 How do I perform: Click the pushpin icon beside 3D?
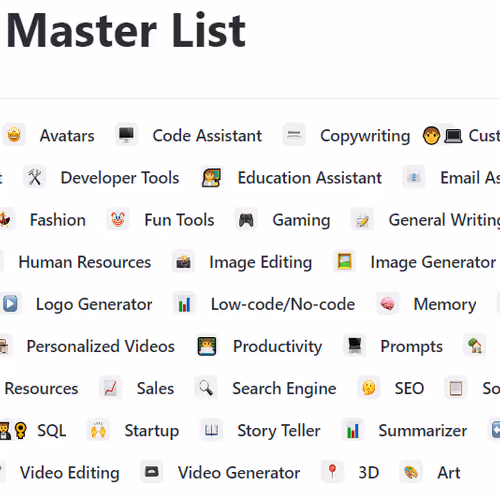click(x=332, y=472)
